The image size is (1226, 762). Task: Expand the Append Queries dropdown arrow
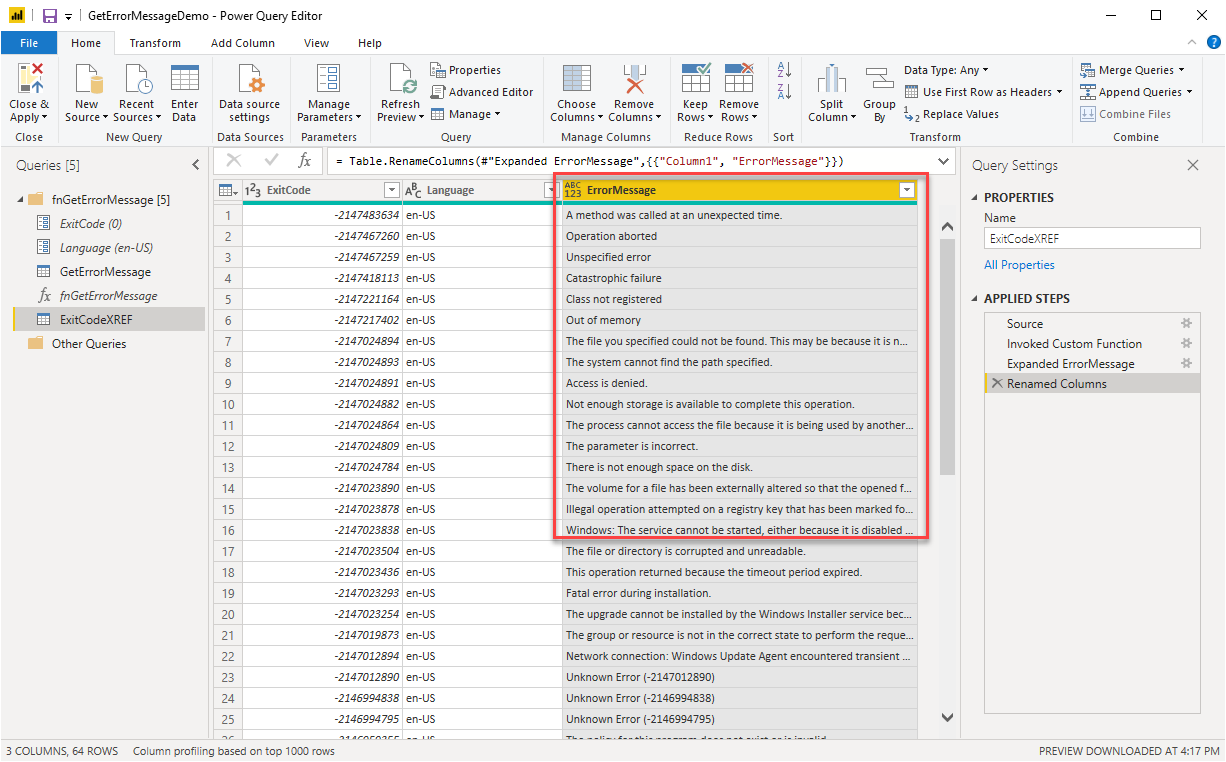[1189, 92]
